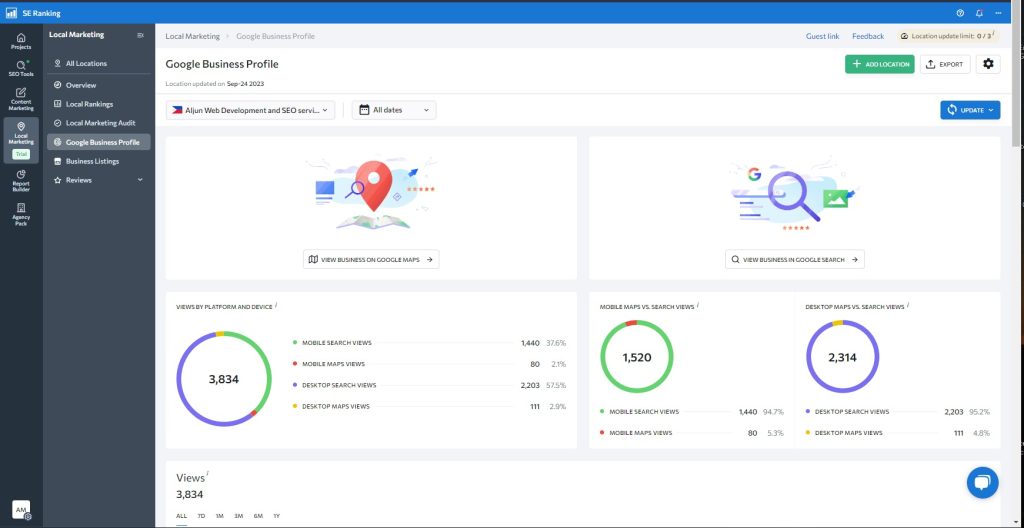Click View Business in Google Search
Screen dimensions: 1024x528
click(795, 259)
